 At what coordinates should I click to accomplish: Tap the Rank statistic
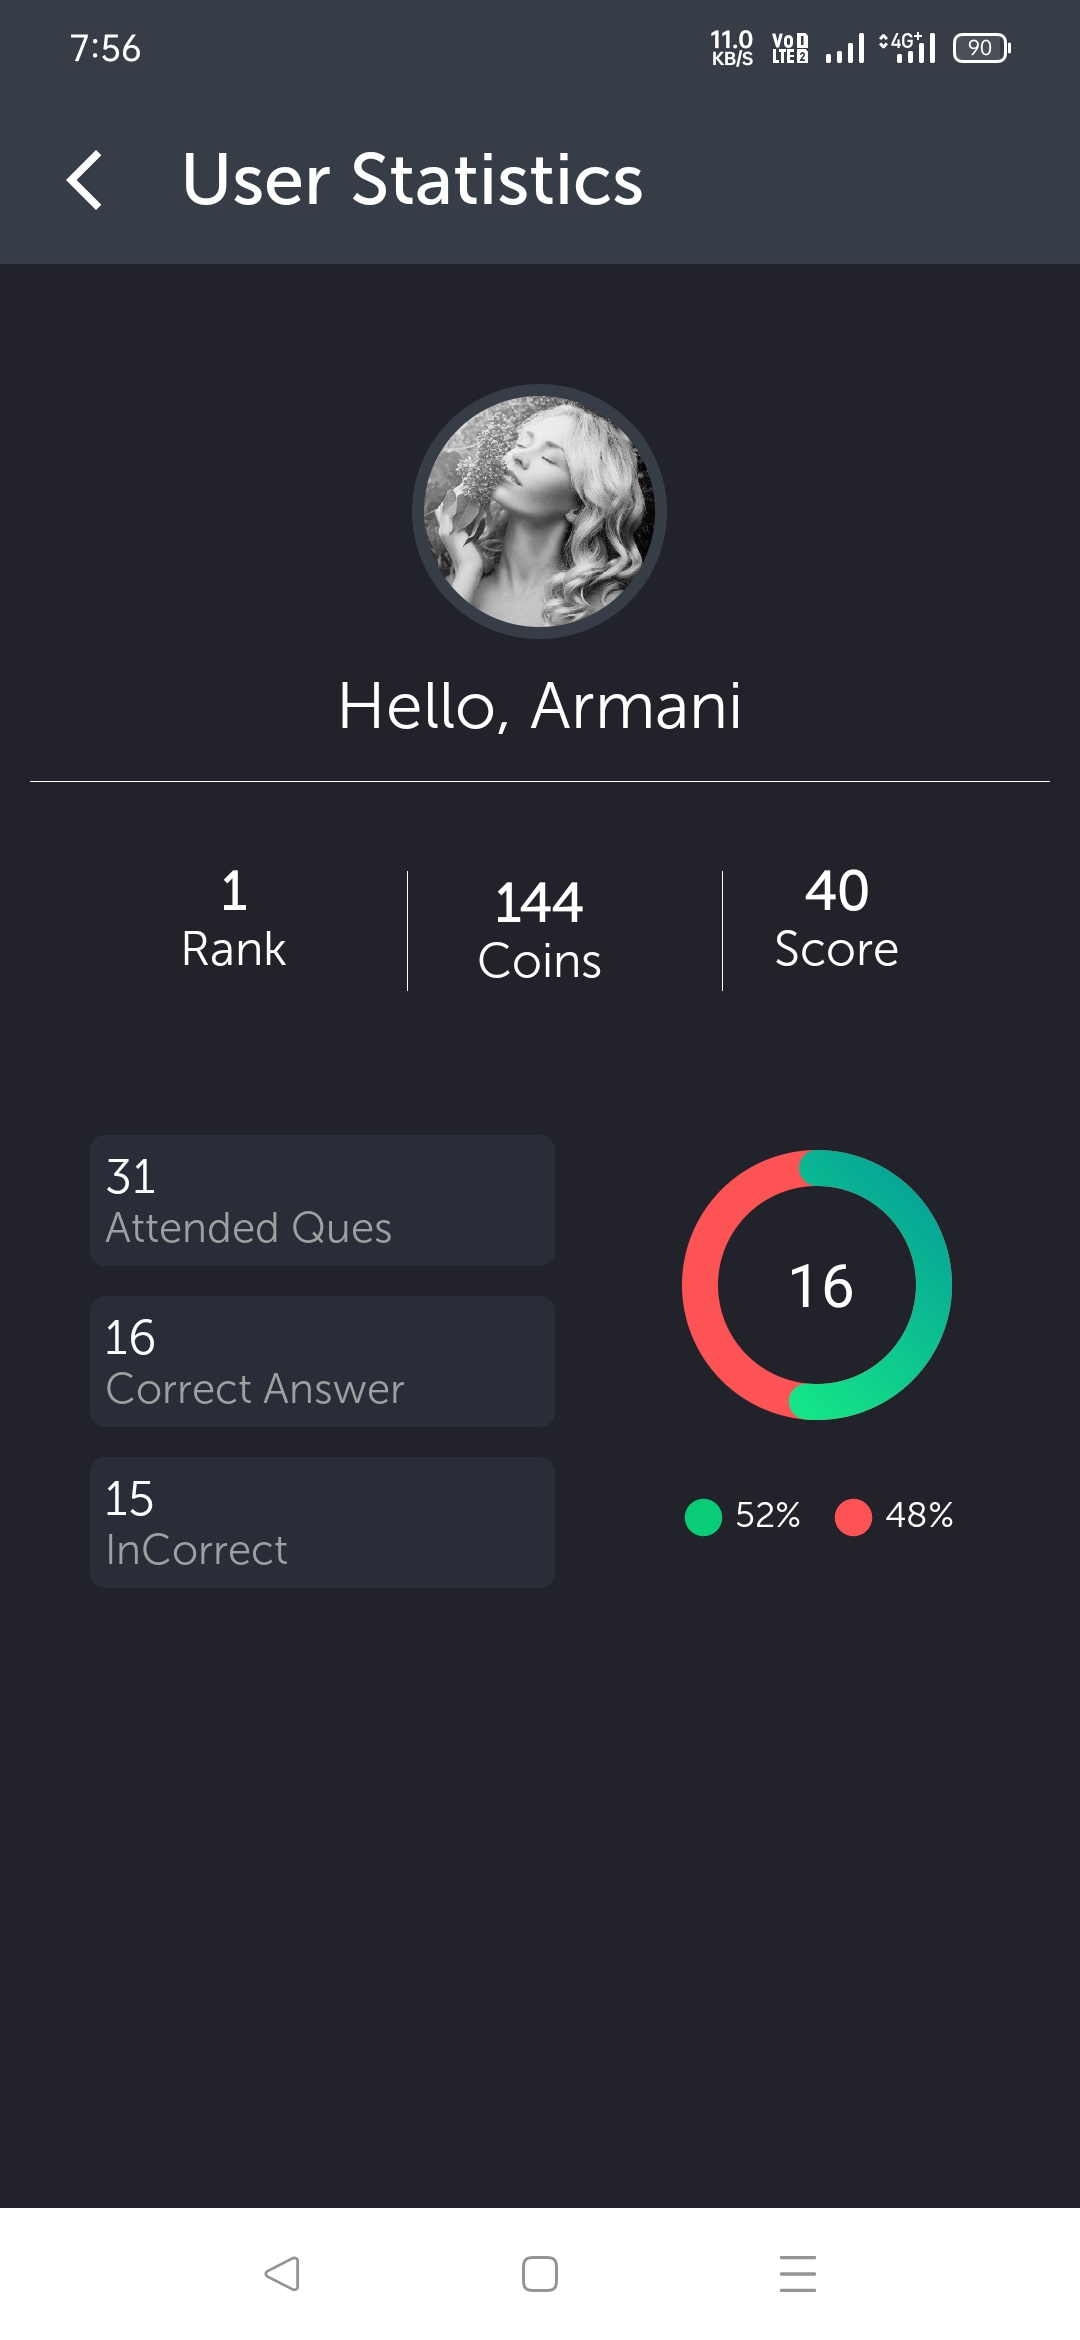point(234,920)
